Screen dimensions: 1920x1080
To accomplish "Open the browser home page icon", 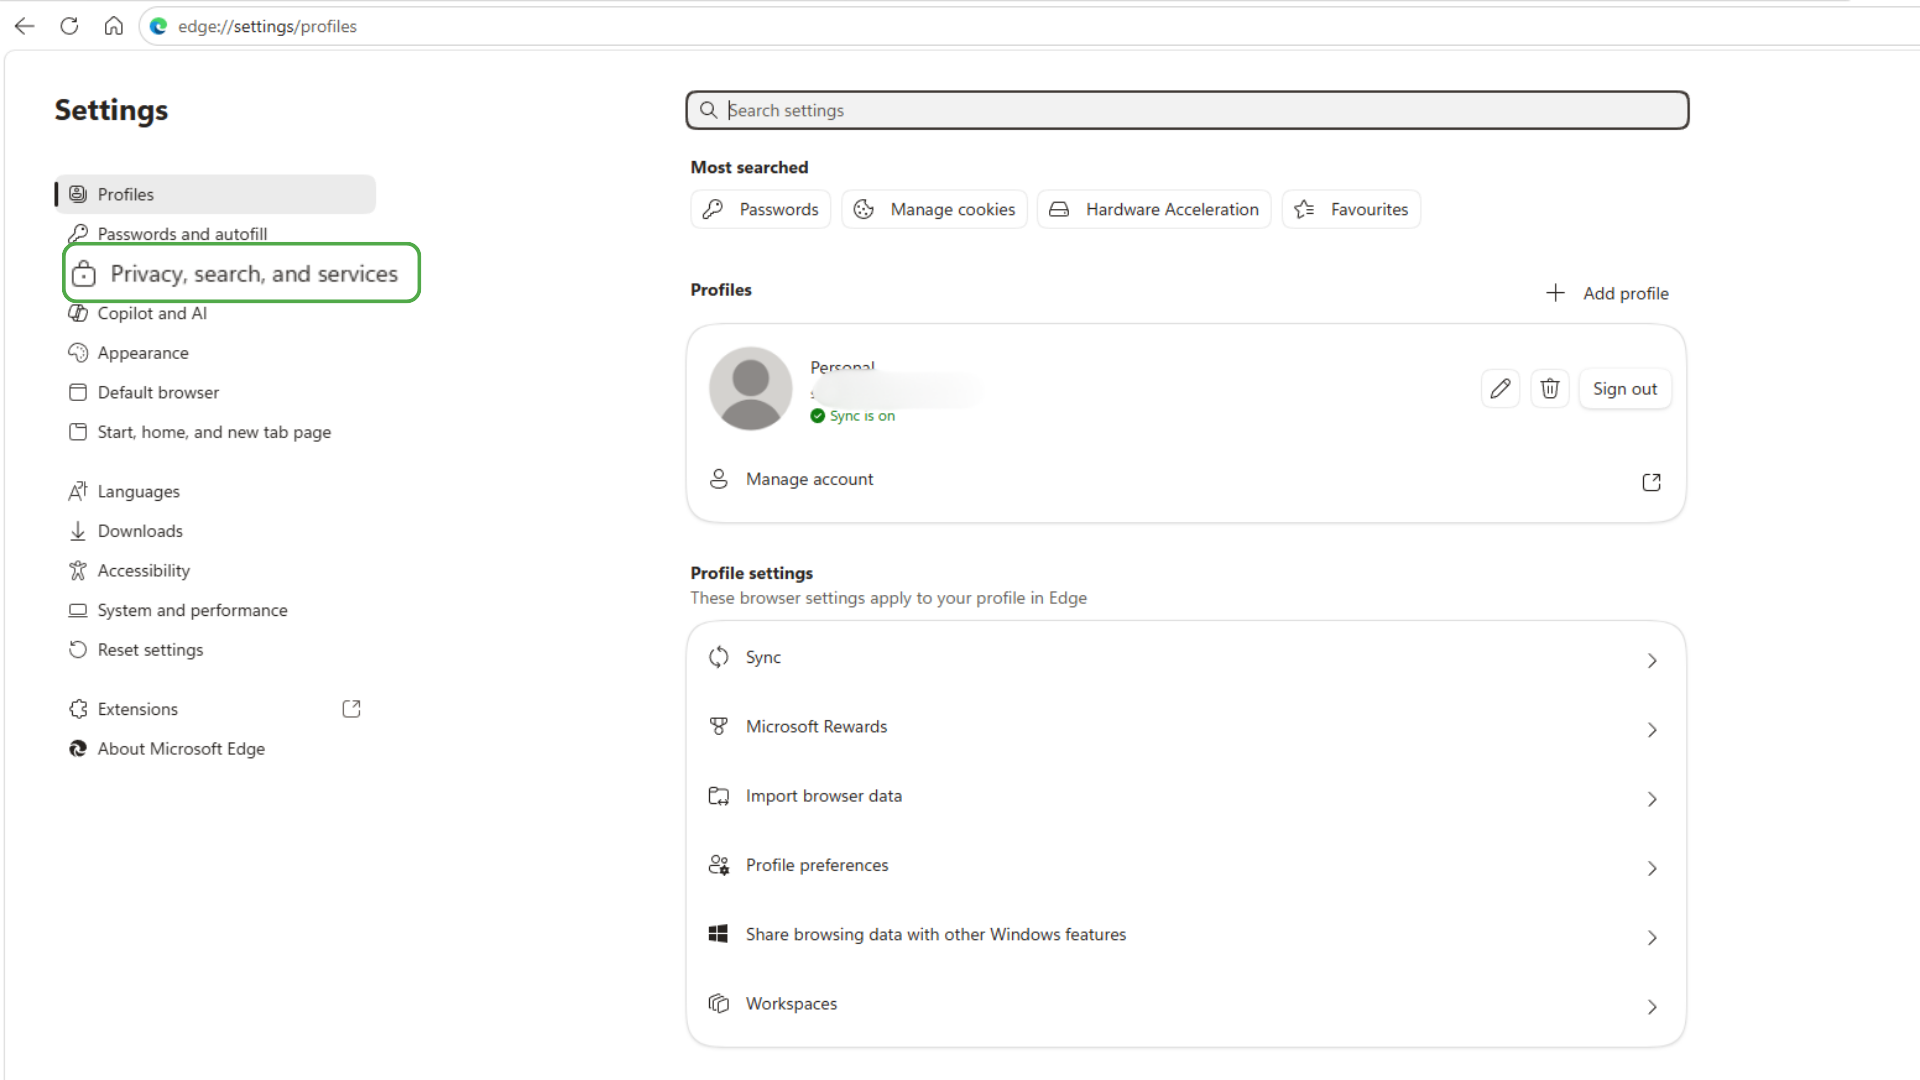I will pos(114,26).
